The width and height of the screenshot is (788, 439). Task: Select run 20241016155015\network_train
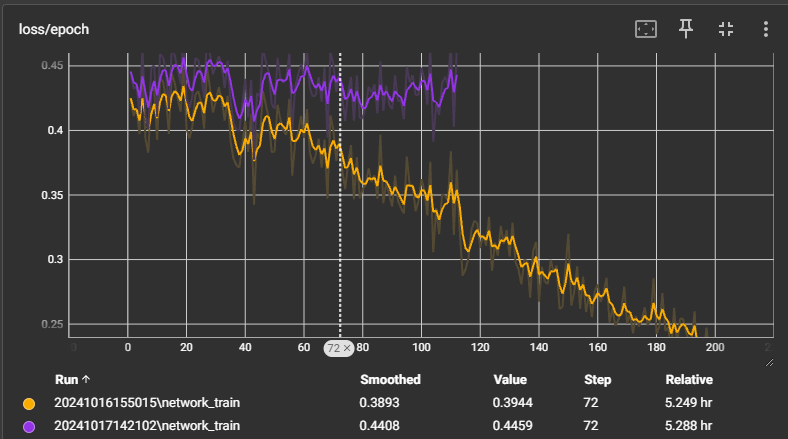tap(147, 403)
